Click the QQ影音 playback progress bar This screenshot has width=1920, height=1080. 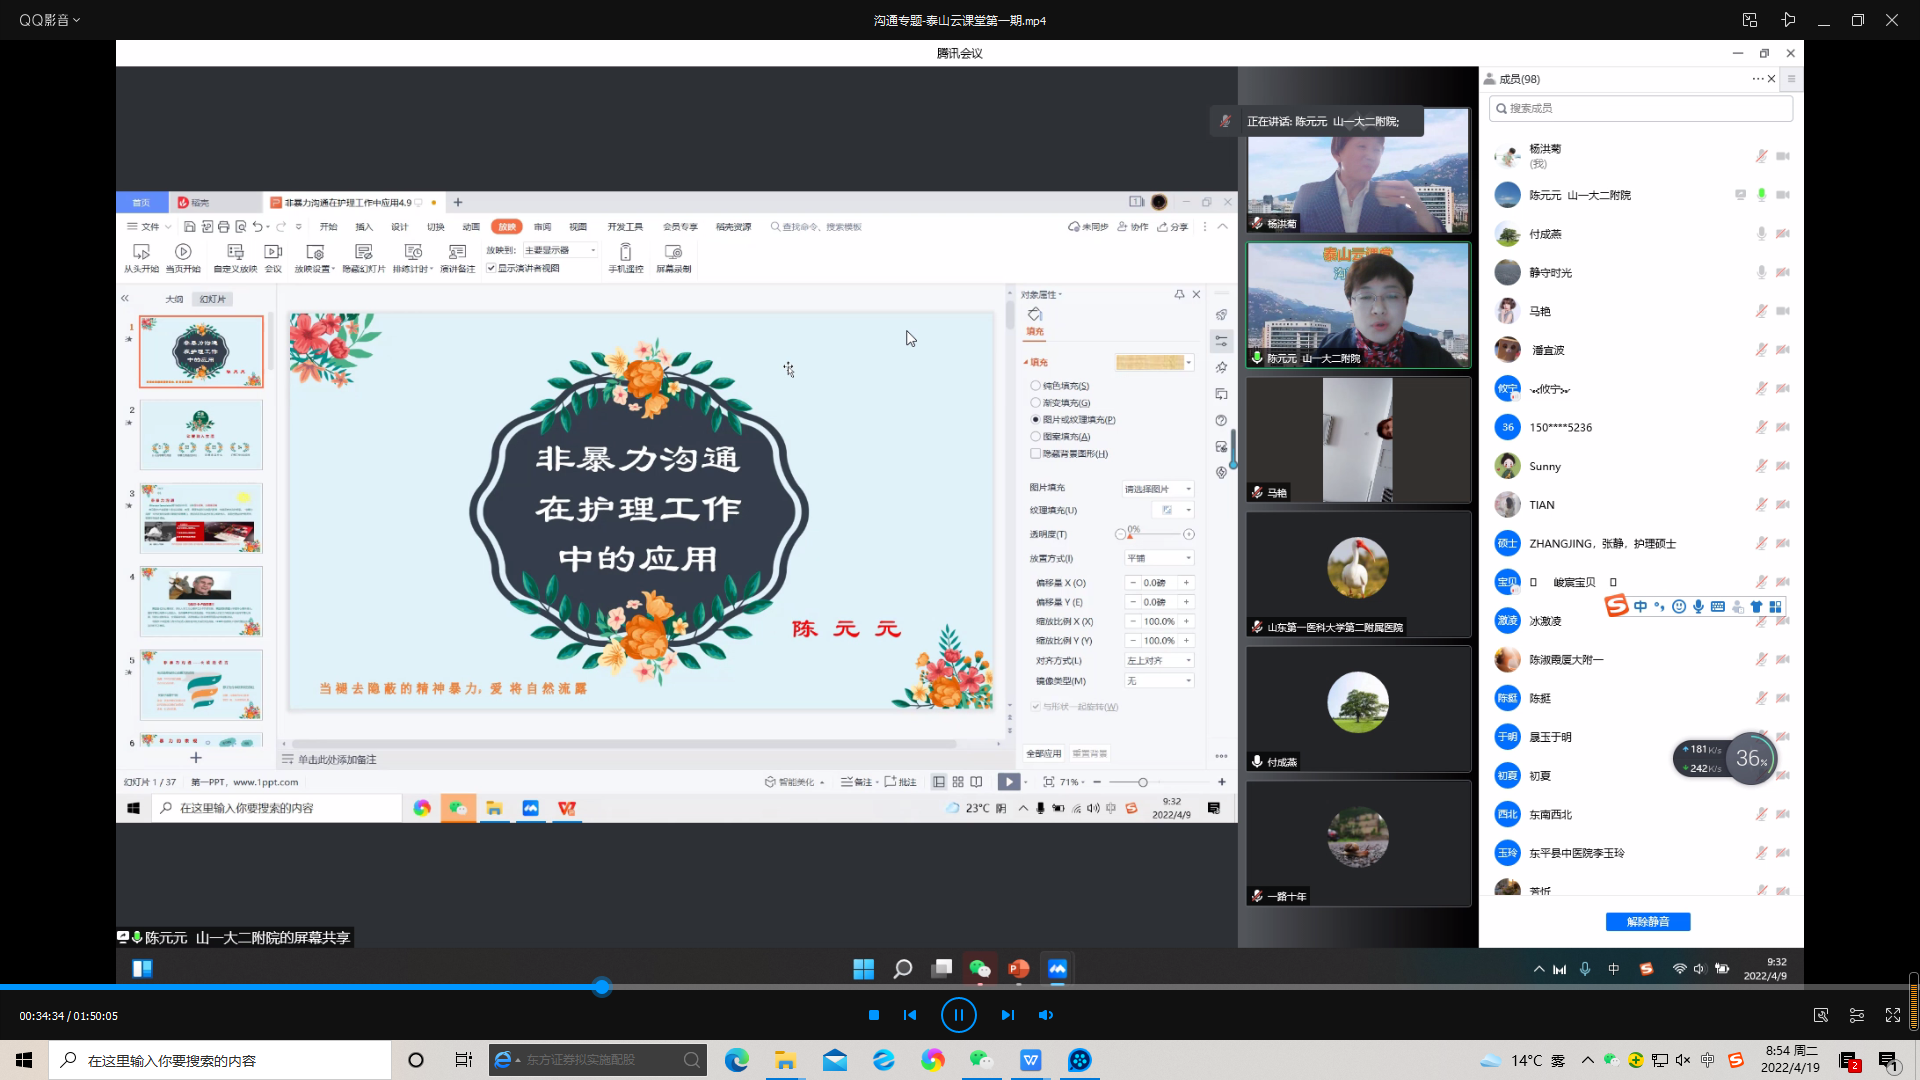[x=960, y=987]
